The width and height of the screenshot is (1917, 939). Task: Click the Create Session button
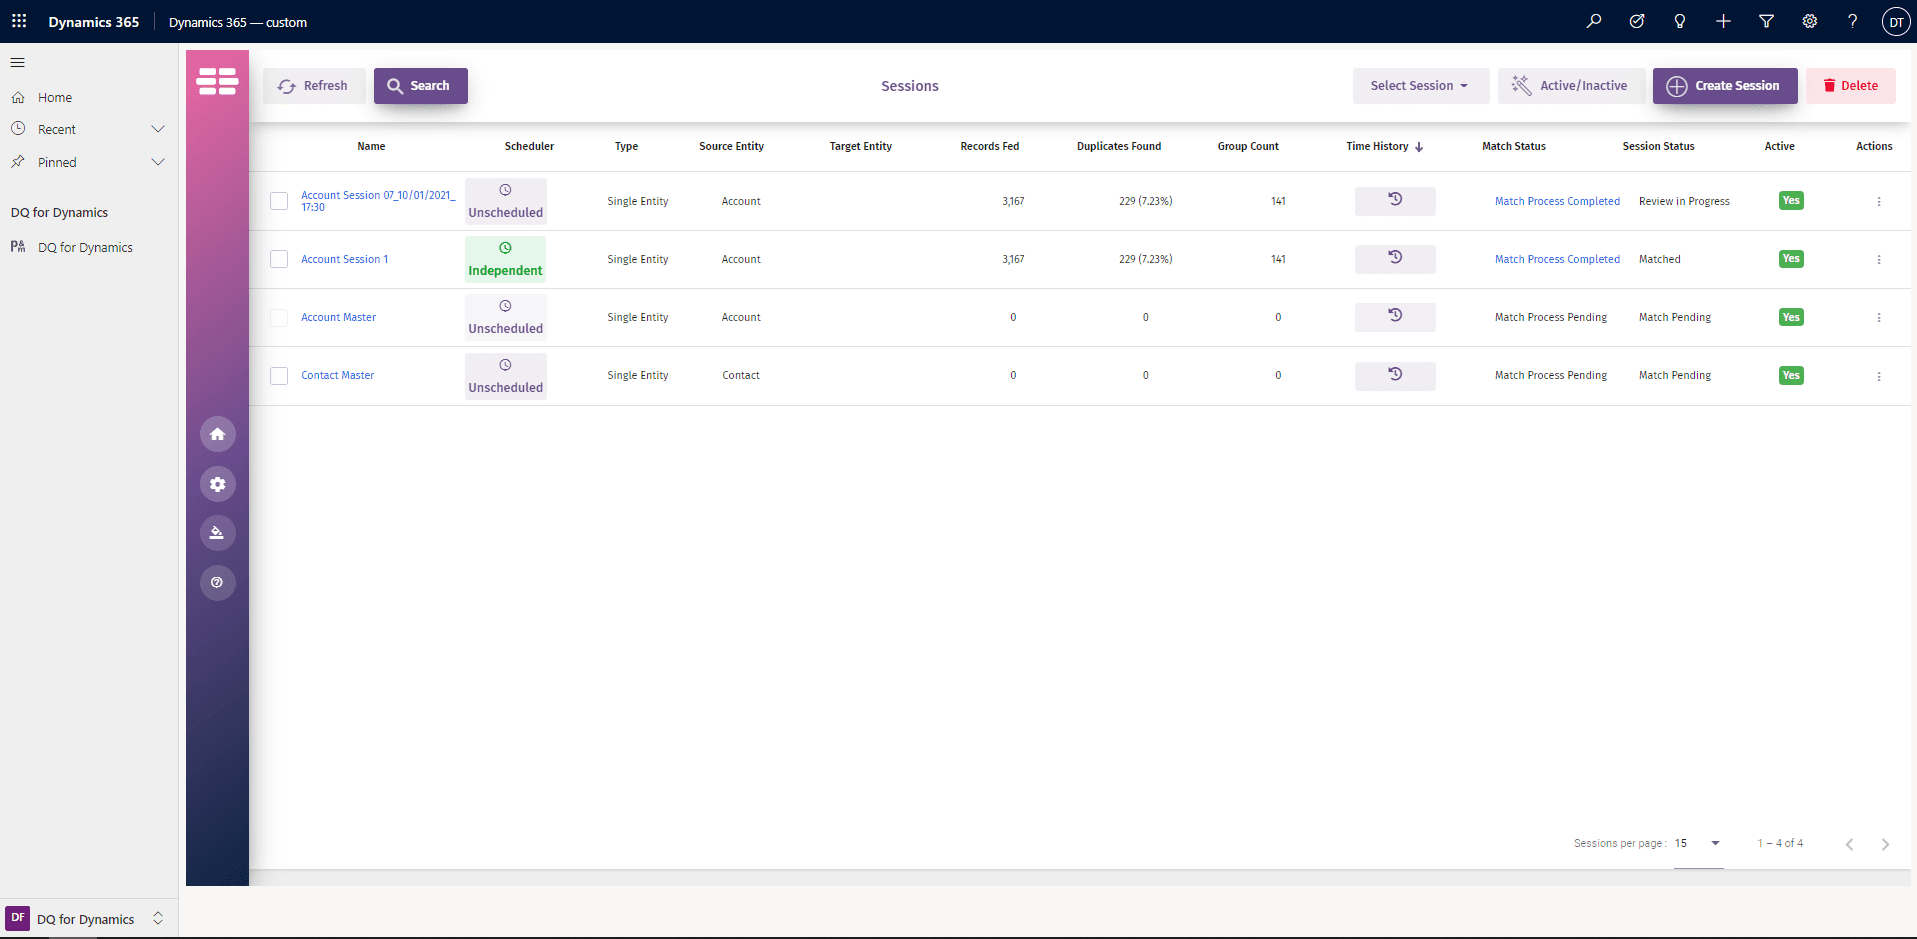pos(1724,86)
